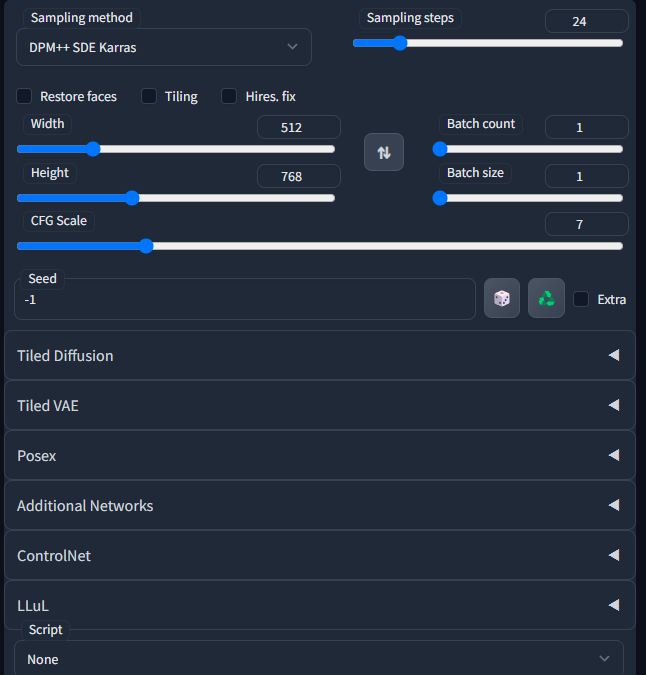Viewport: 646px width, 675px height.
Task: Click the Restore faces label text
Action: click(78, 96)
